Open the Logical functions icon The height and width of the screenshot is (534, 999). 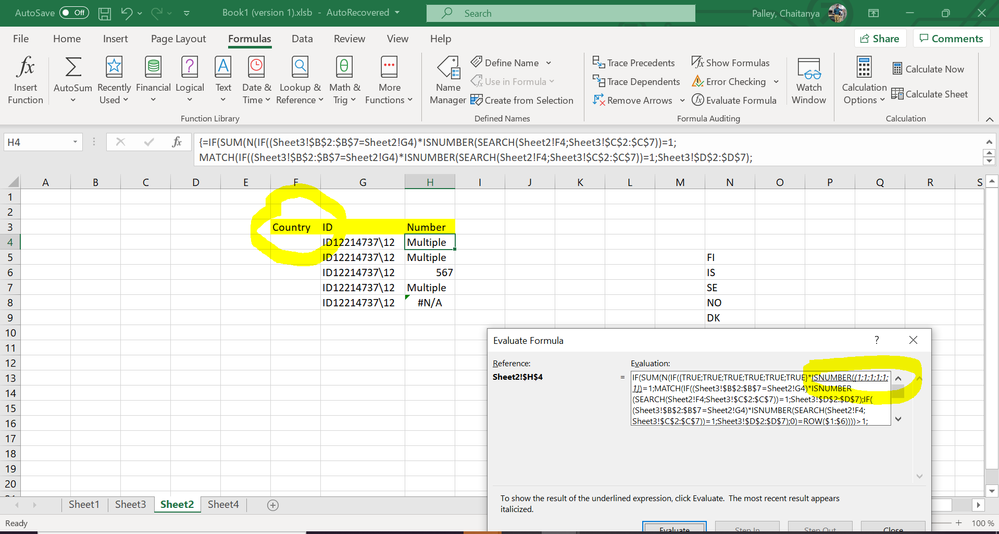coord(190,80)
